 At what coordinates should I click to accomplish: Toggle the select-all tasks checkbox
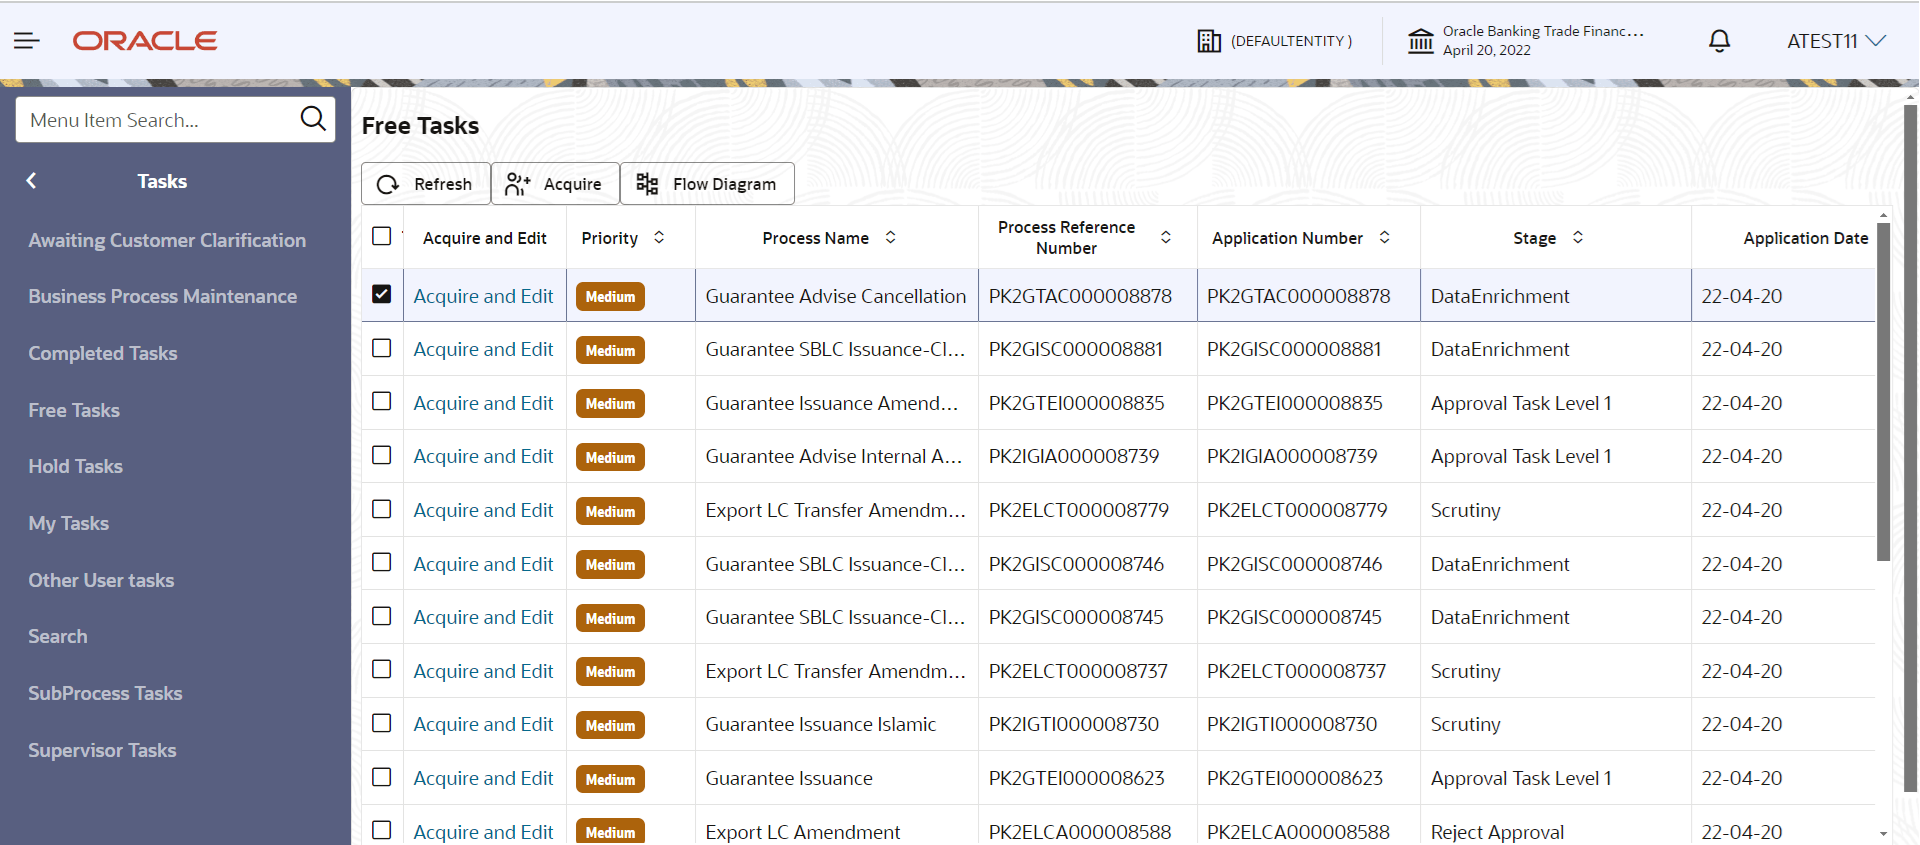click(x=381, y=236)
